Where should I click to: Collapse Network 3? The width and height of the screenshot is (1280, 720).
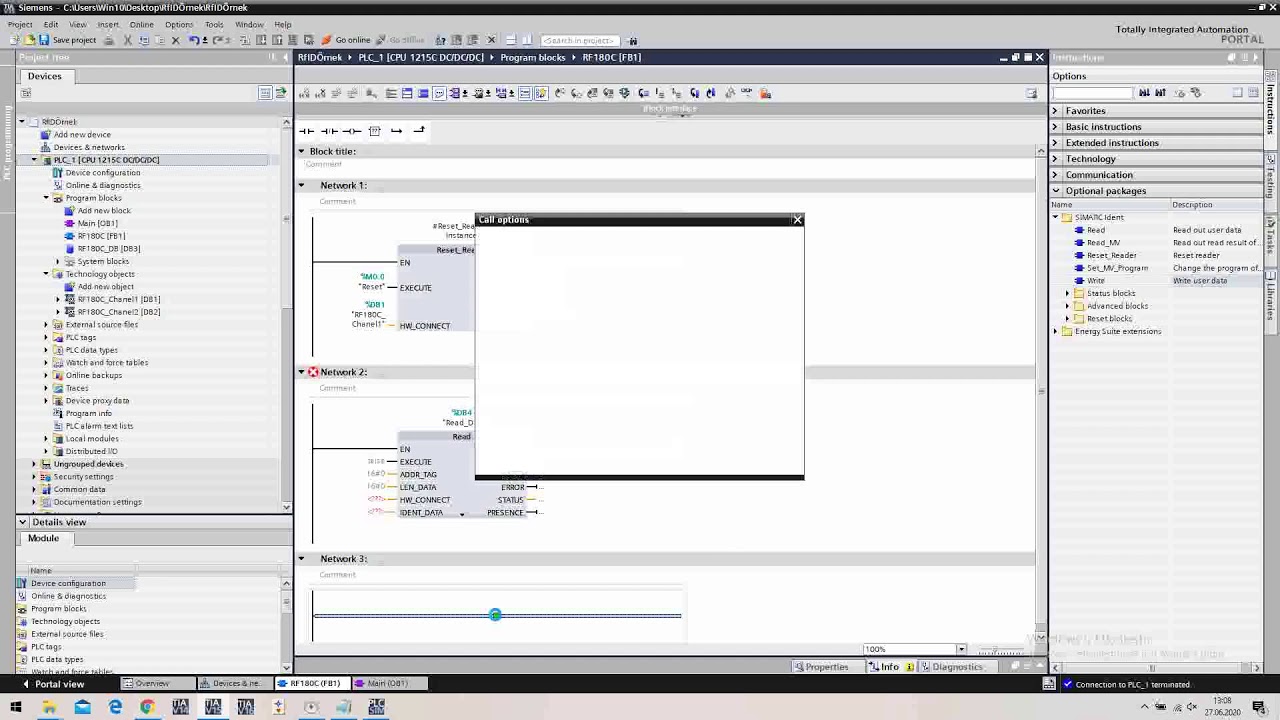click(301, 559)
